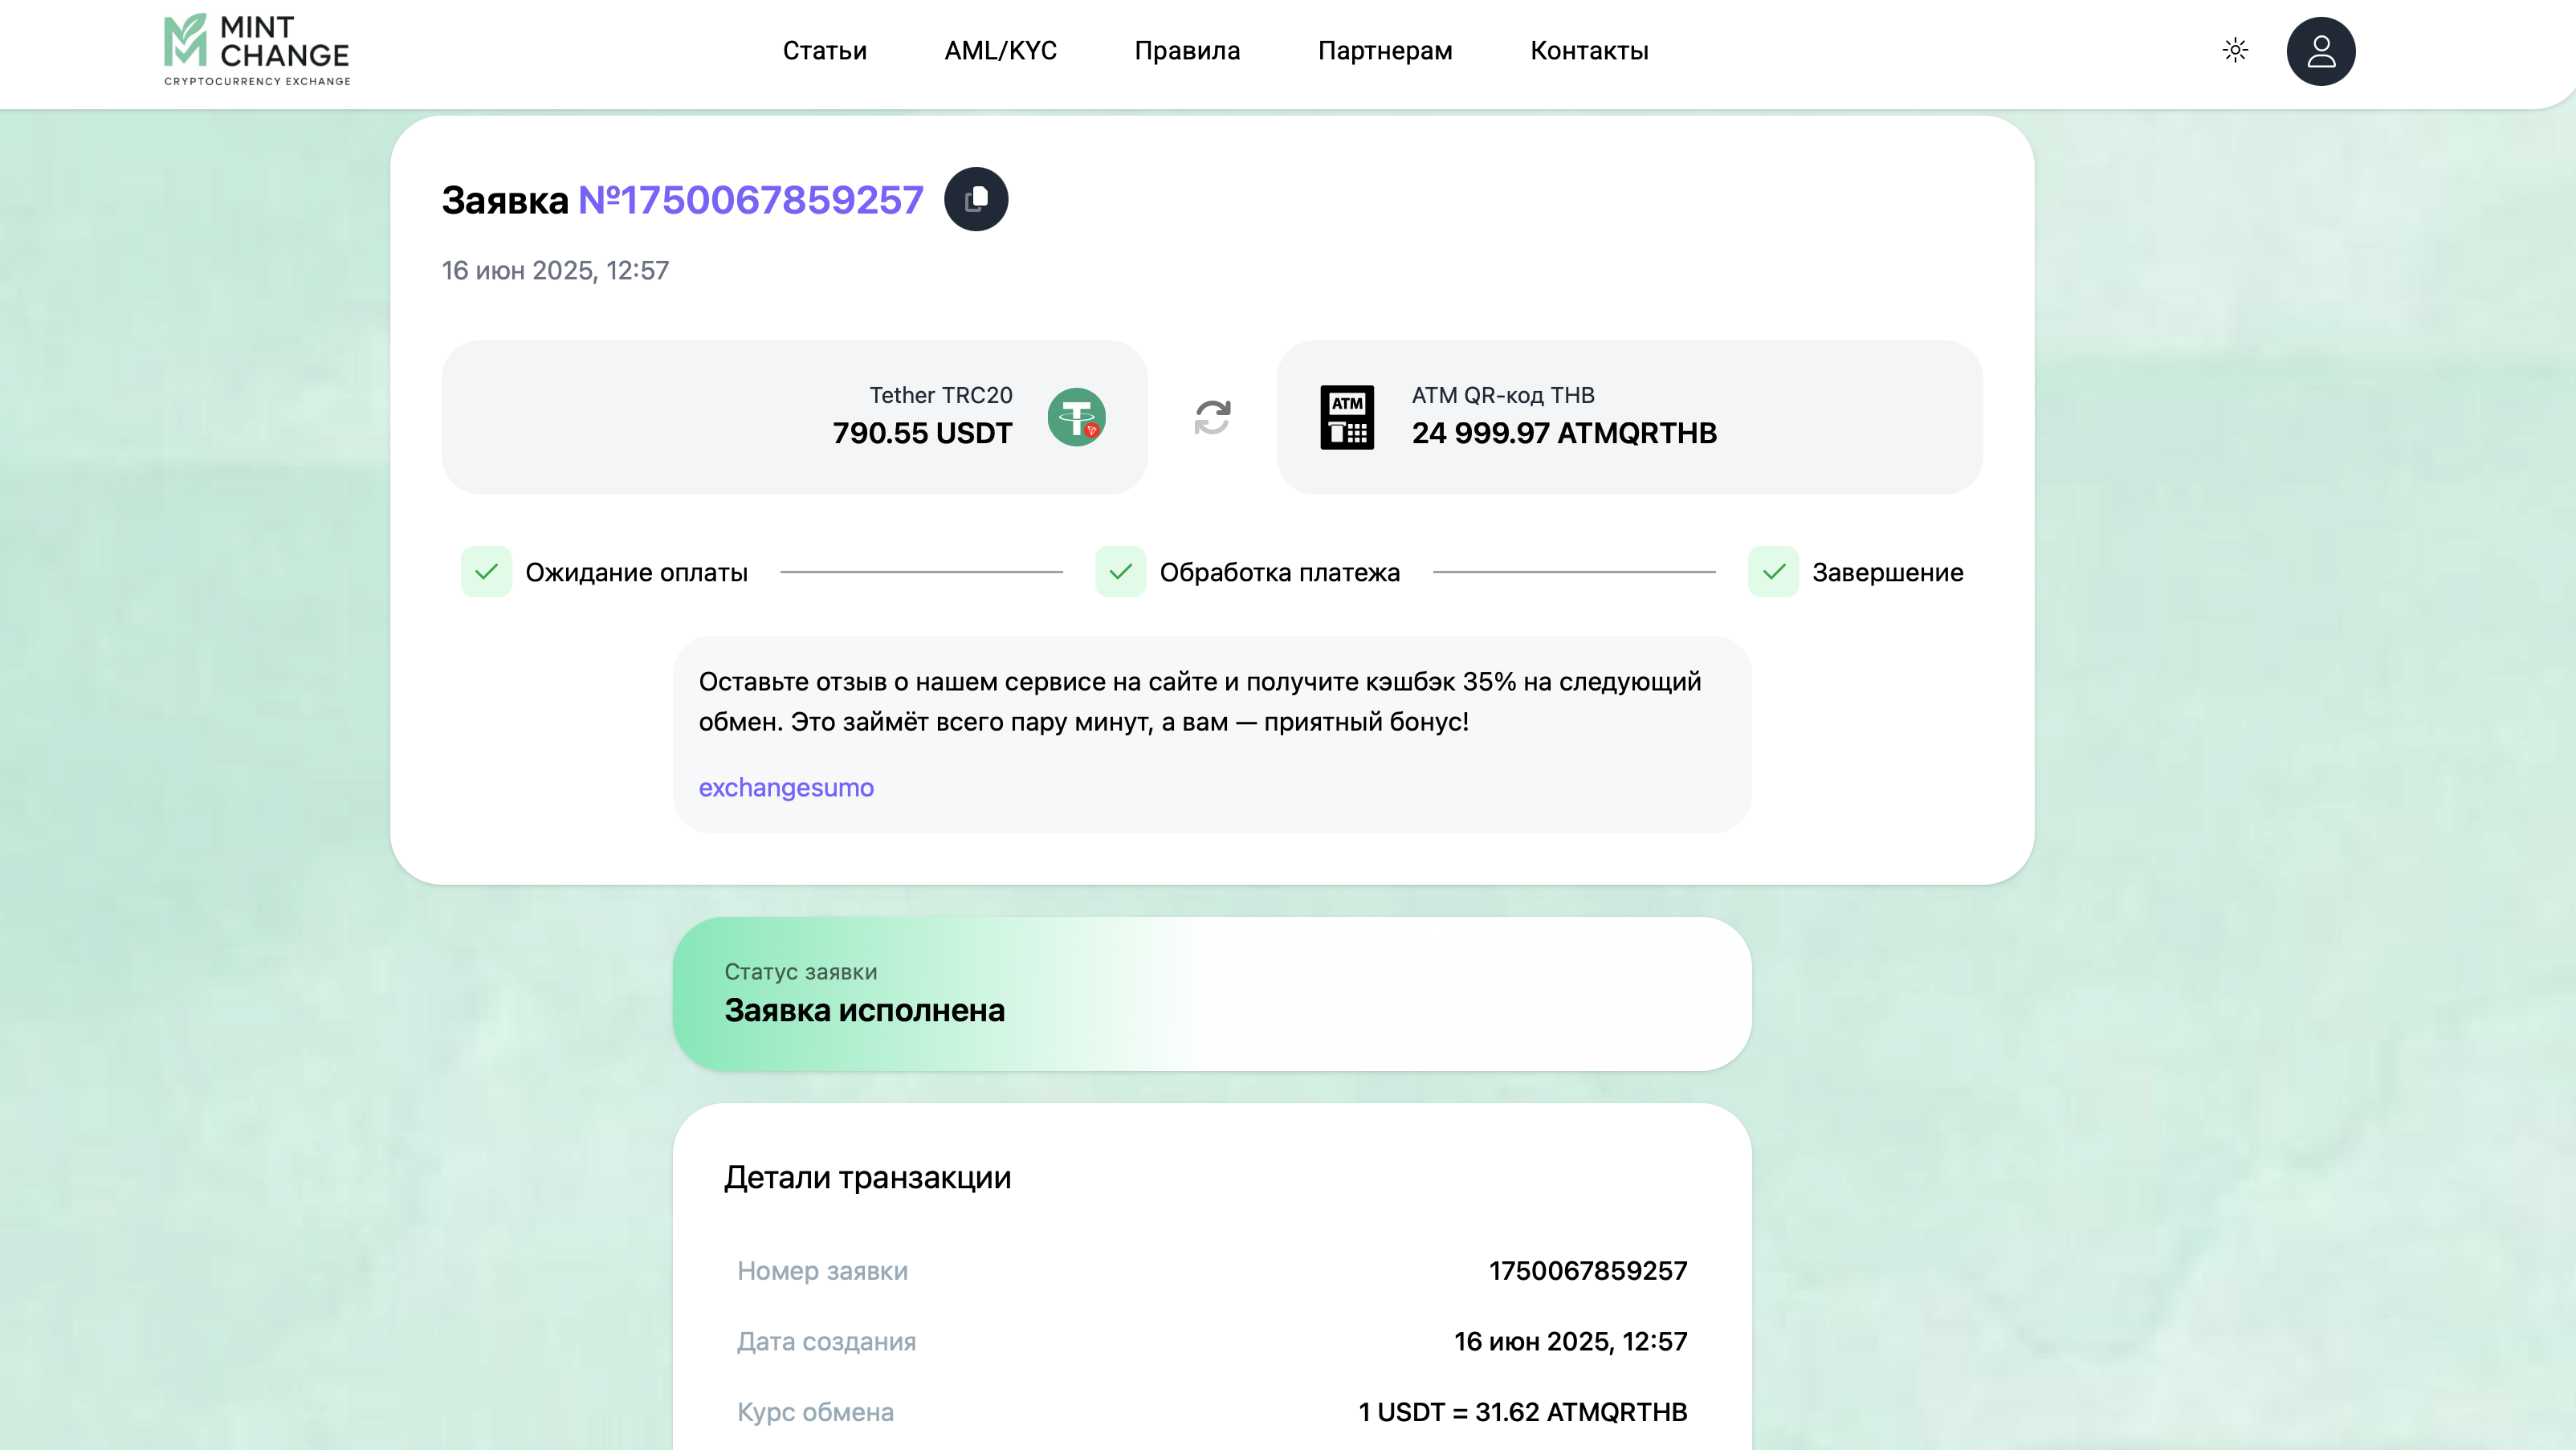Image resolution: width=2576 pixels, height=1450 pixels.
Task: Go to the Правила page
Action: [1187, 51]
